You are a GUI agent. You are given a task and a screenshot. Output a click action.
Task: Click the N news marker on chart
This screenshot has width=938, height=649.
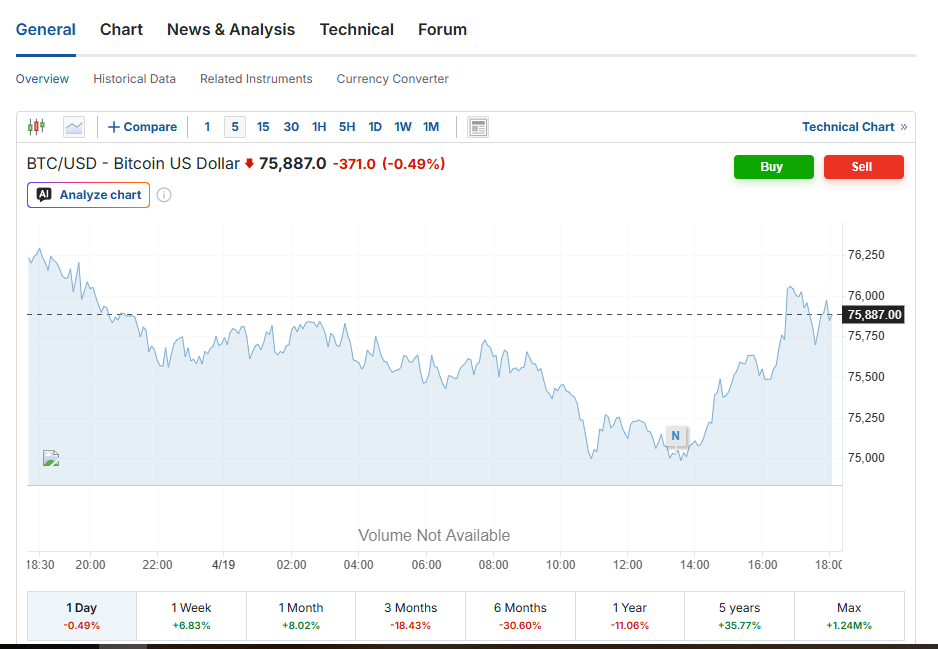point(675,436)
